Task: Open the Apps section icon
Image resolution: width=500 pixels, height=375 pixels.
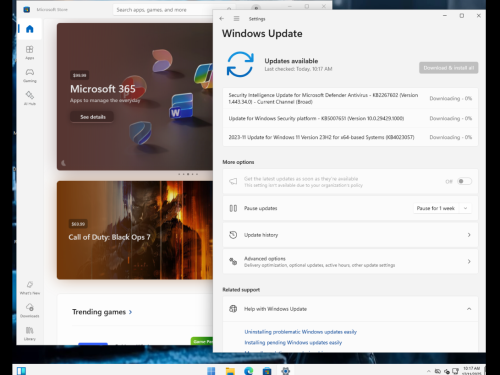Action: pyautogui.click(x=30, y=52)
